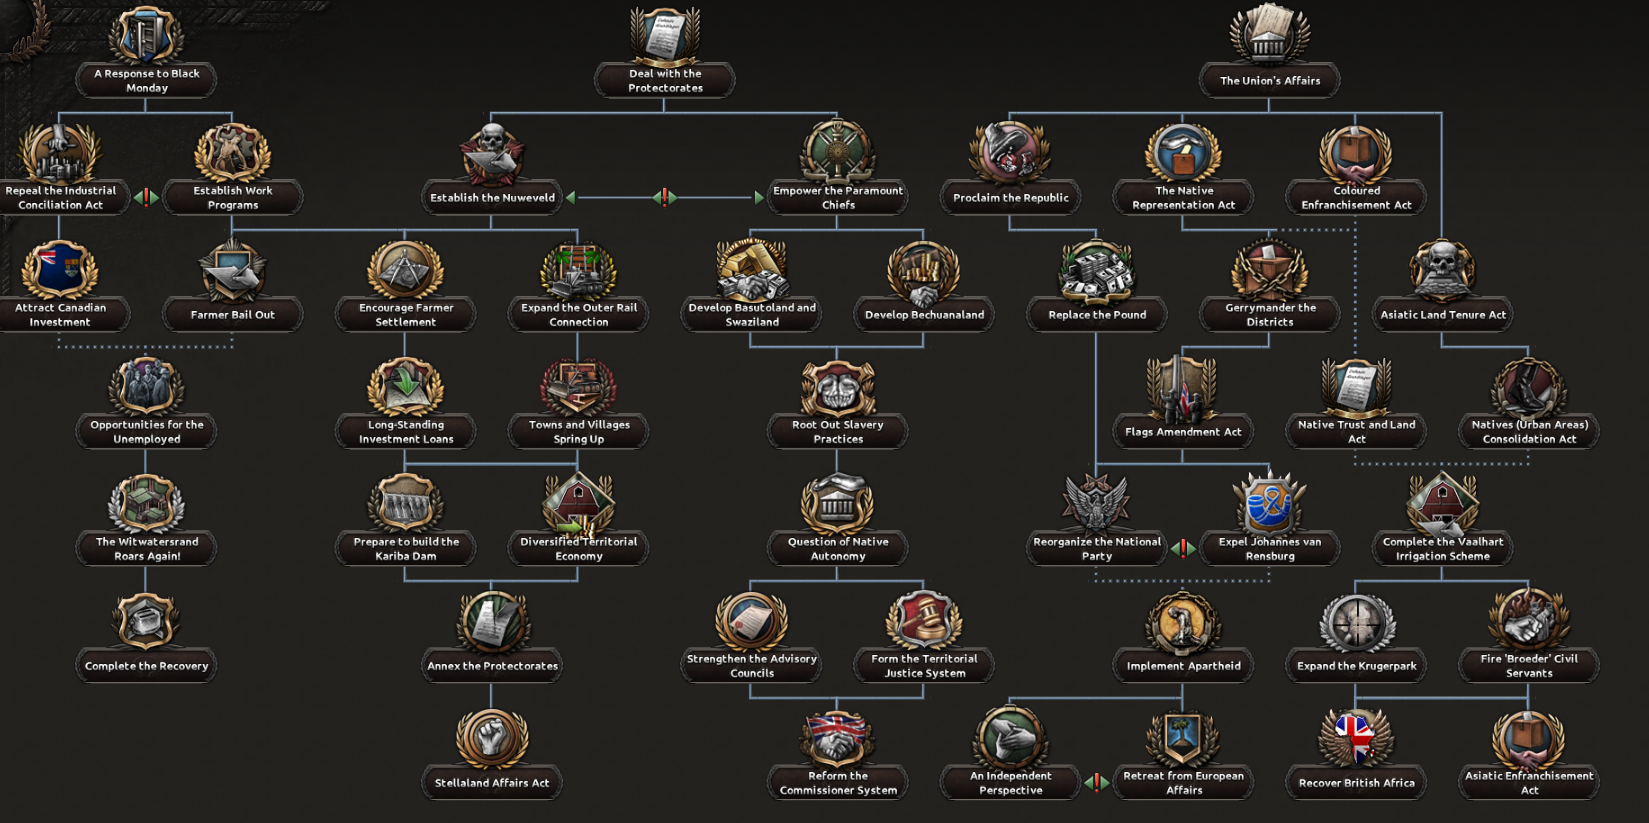This screenshot has width=1649, height=823.
Task: Click the Implement Apartheid text label
Action: [1183, 666]
